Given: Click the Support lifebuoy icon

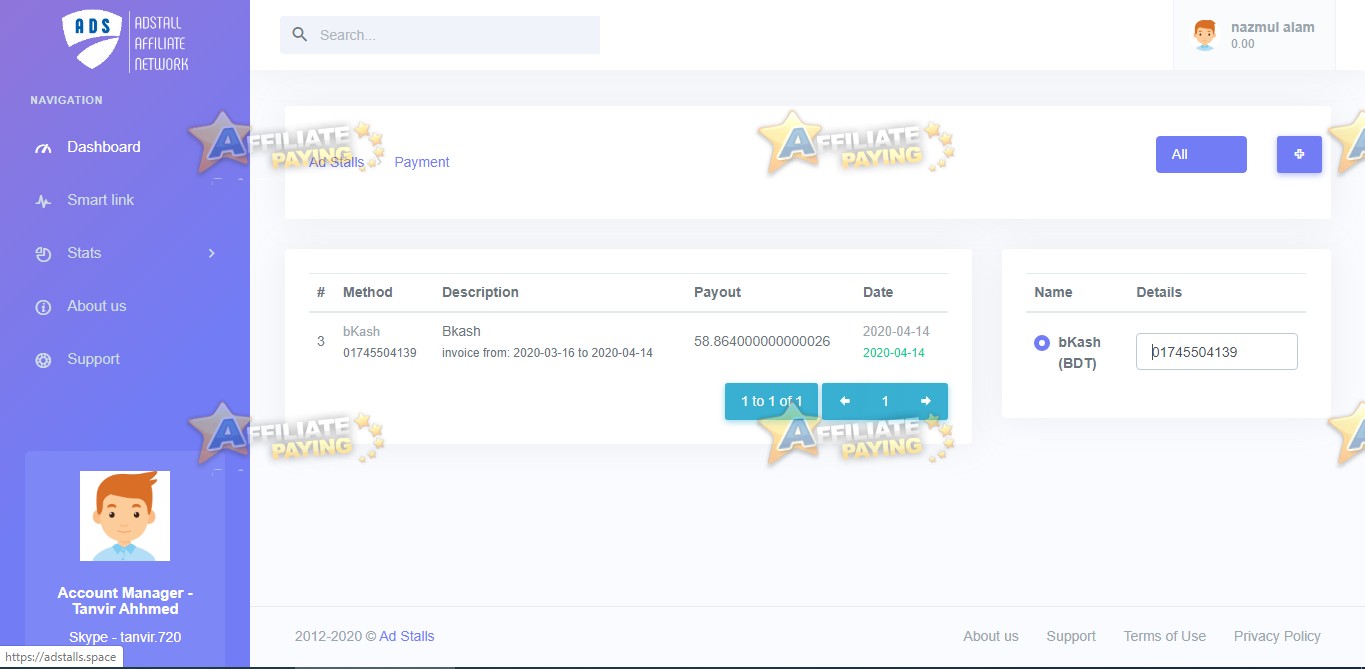Looking at the screenshot, I should [x=42, y=360].
